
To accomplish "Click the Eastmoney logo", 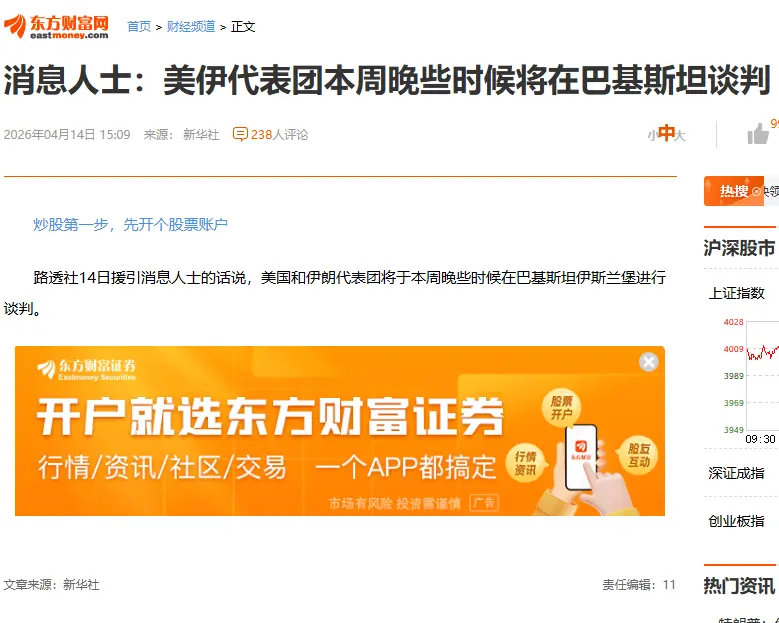I will click(x=56, y=26).
